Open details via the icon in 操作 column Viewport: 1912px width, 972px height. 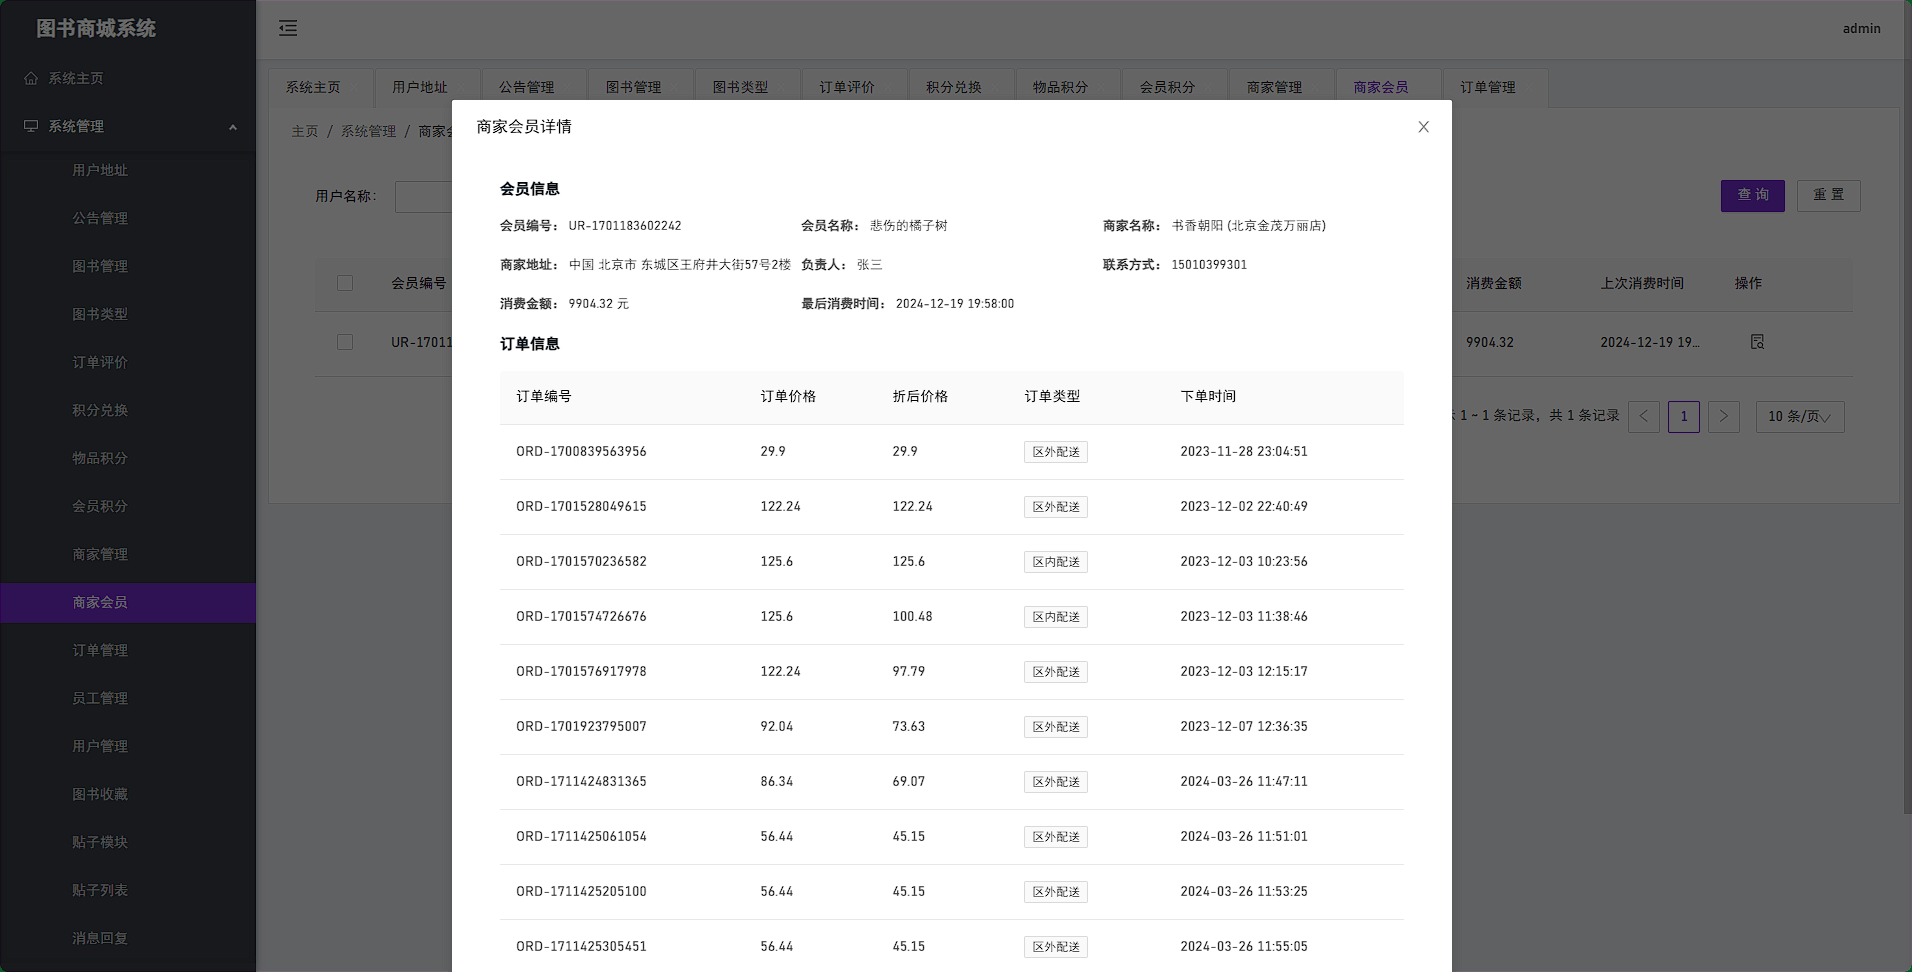point(1757,342)
